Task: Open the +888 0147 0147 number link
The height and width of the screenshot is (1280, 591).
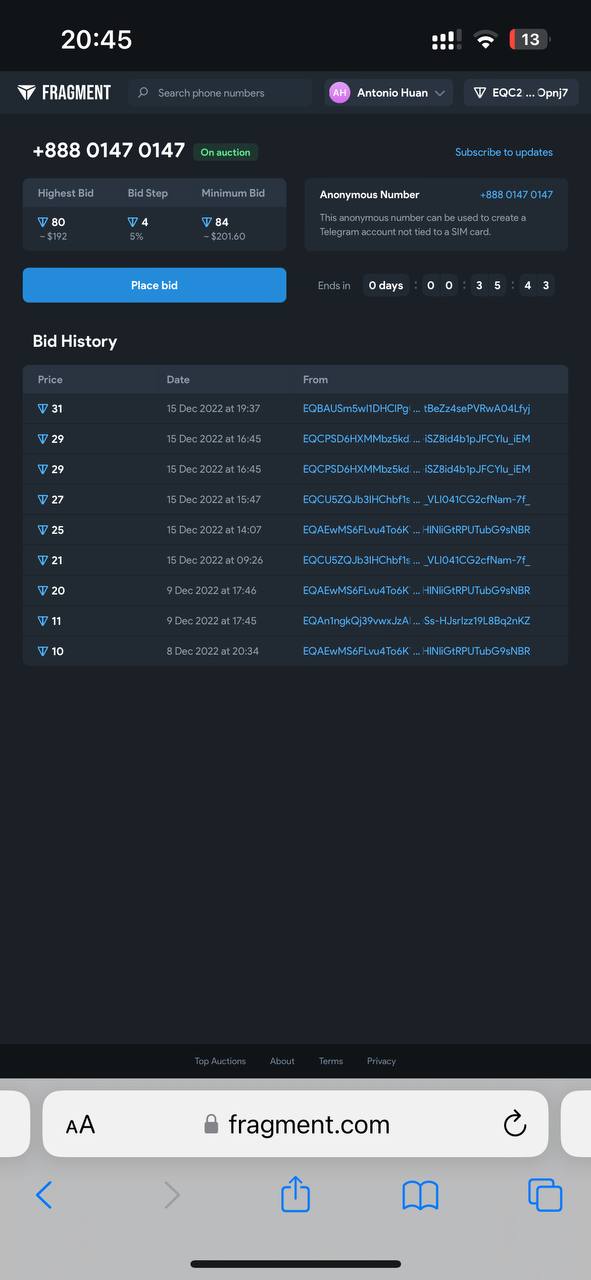Action: tap(516, 194)
